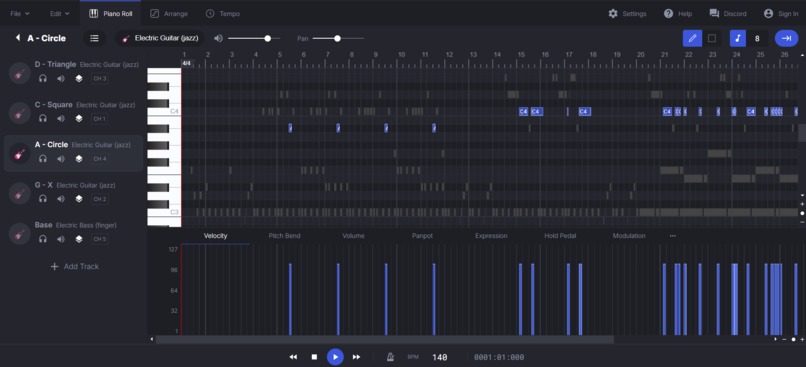Toggle layers icon for A - Circle track

pyautogui.click(x=79, y=159)
